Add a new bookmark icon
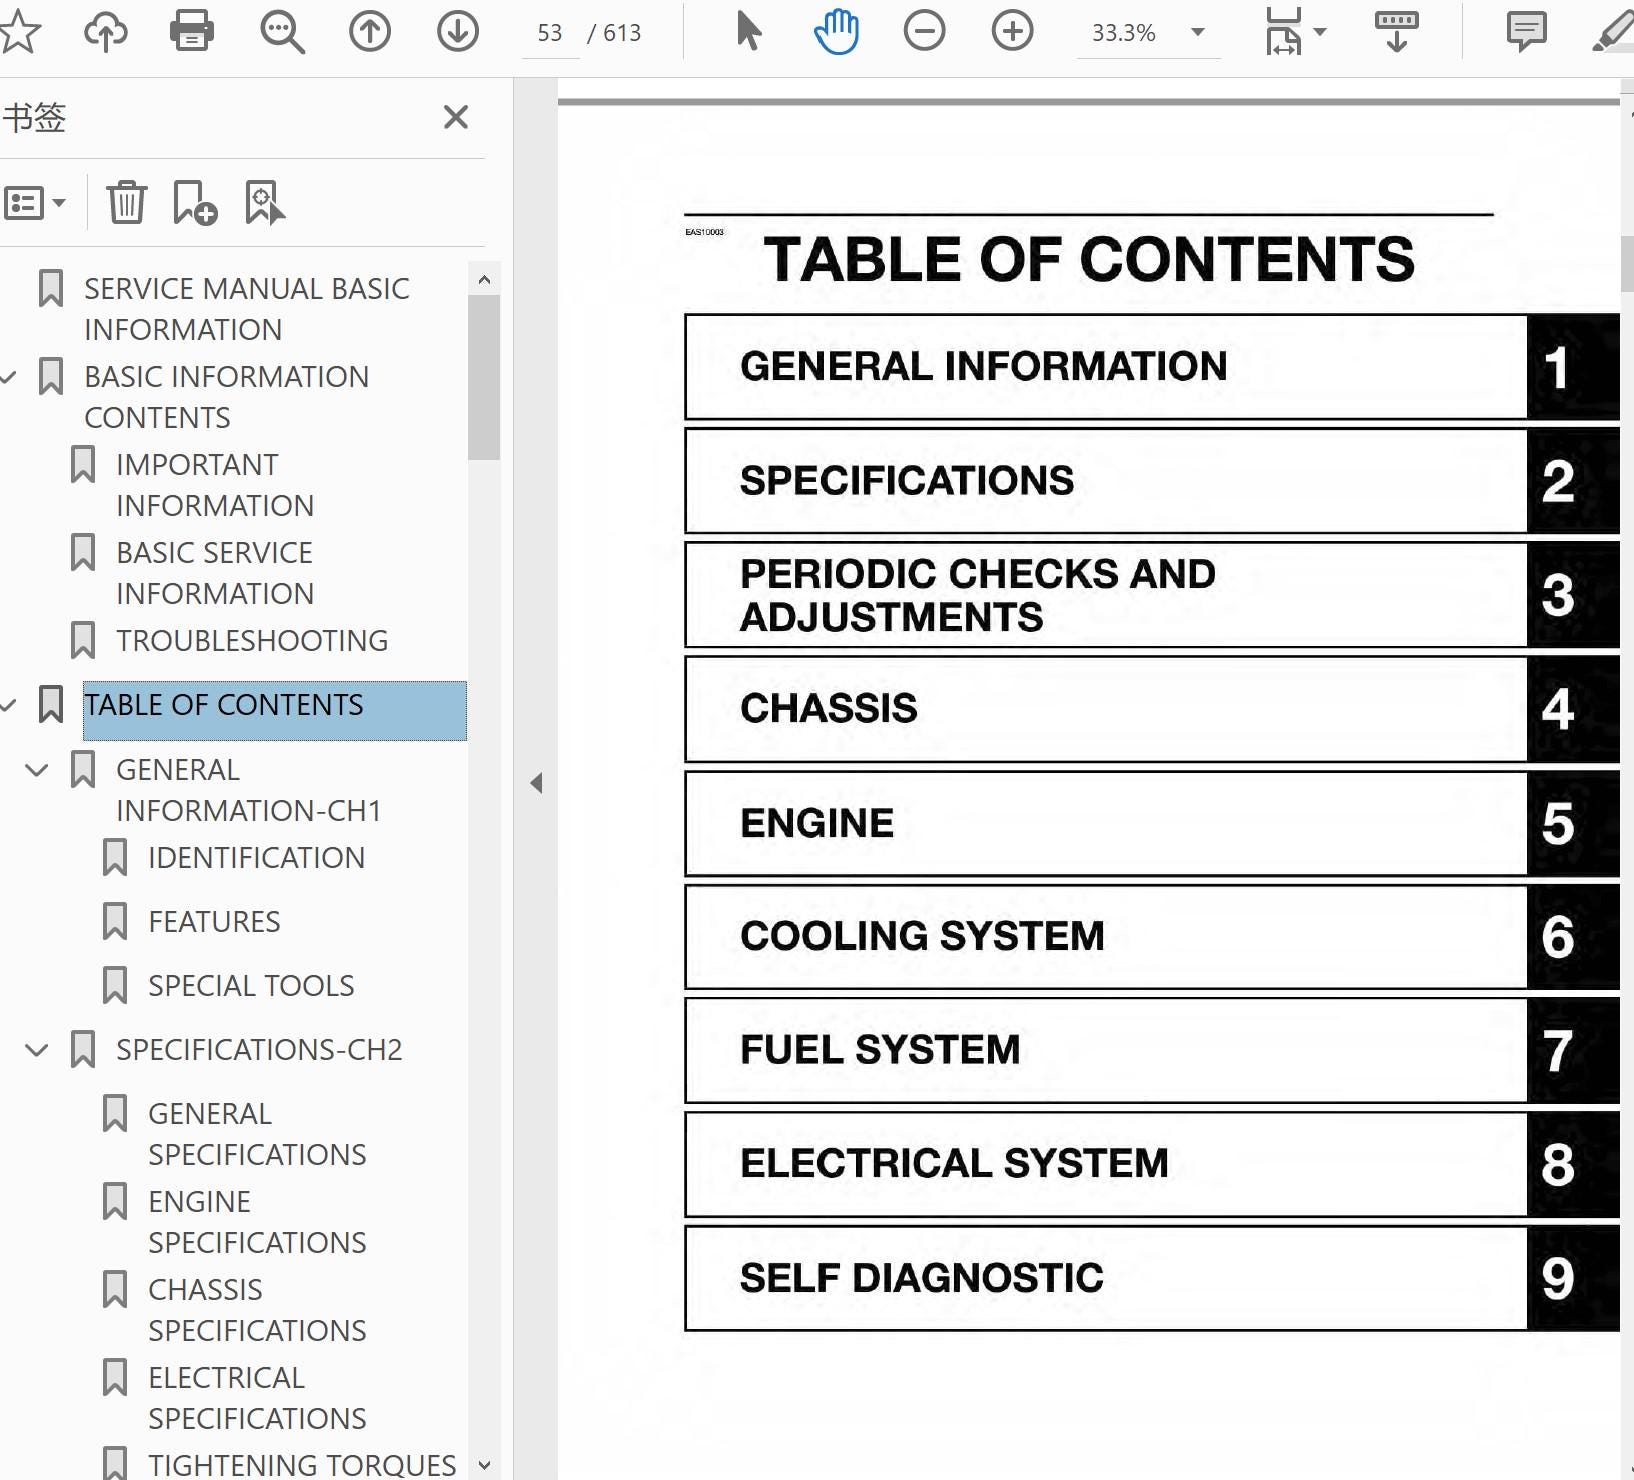Screen dimensions: 1634x1480 [x=195, y=202]
